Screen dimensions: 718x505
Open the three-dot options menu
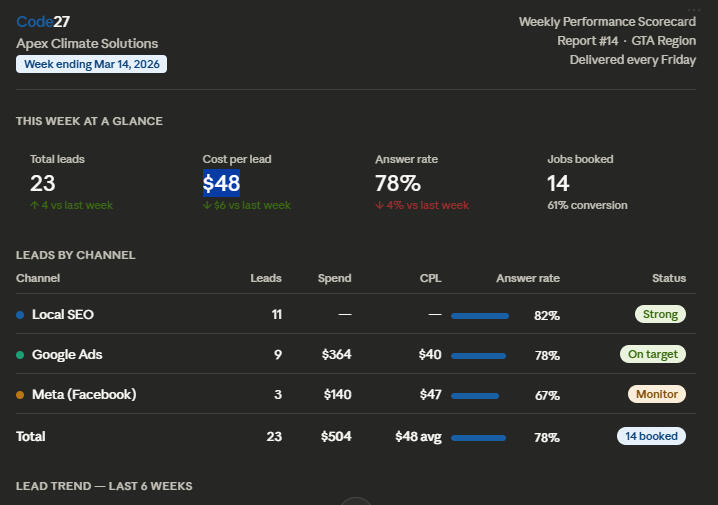point(694,10)
